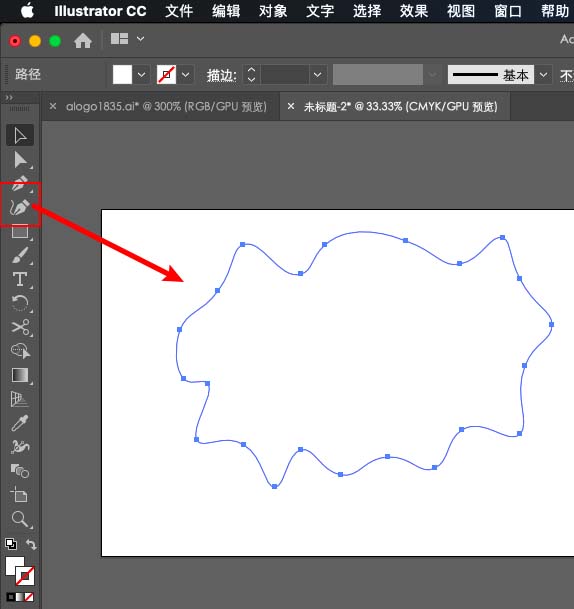
Task: Click the fill swatch in control bar
Action: click(122, 75)
